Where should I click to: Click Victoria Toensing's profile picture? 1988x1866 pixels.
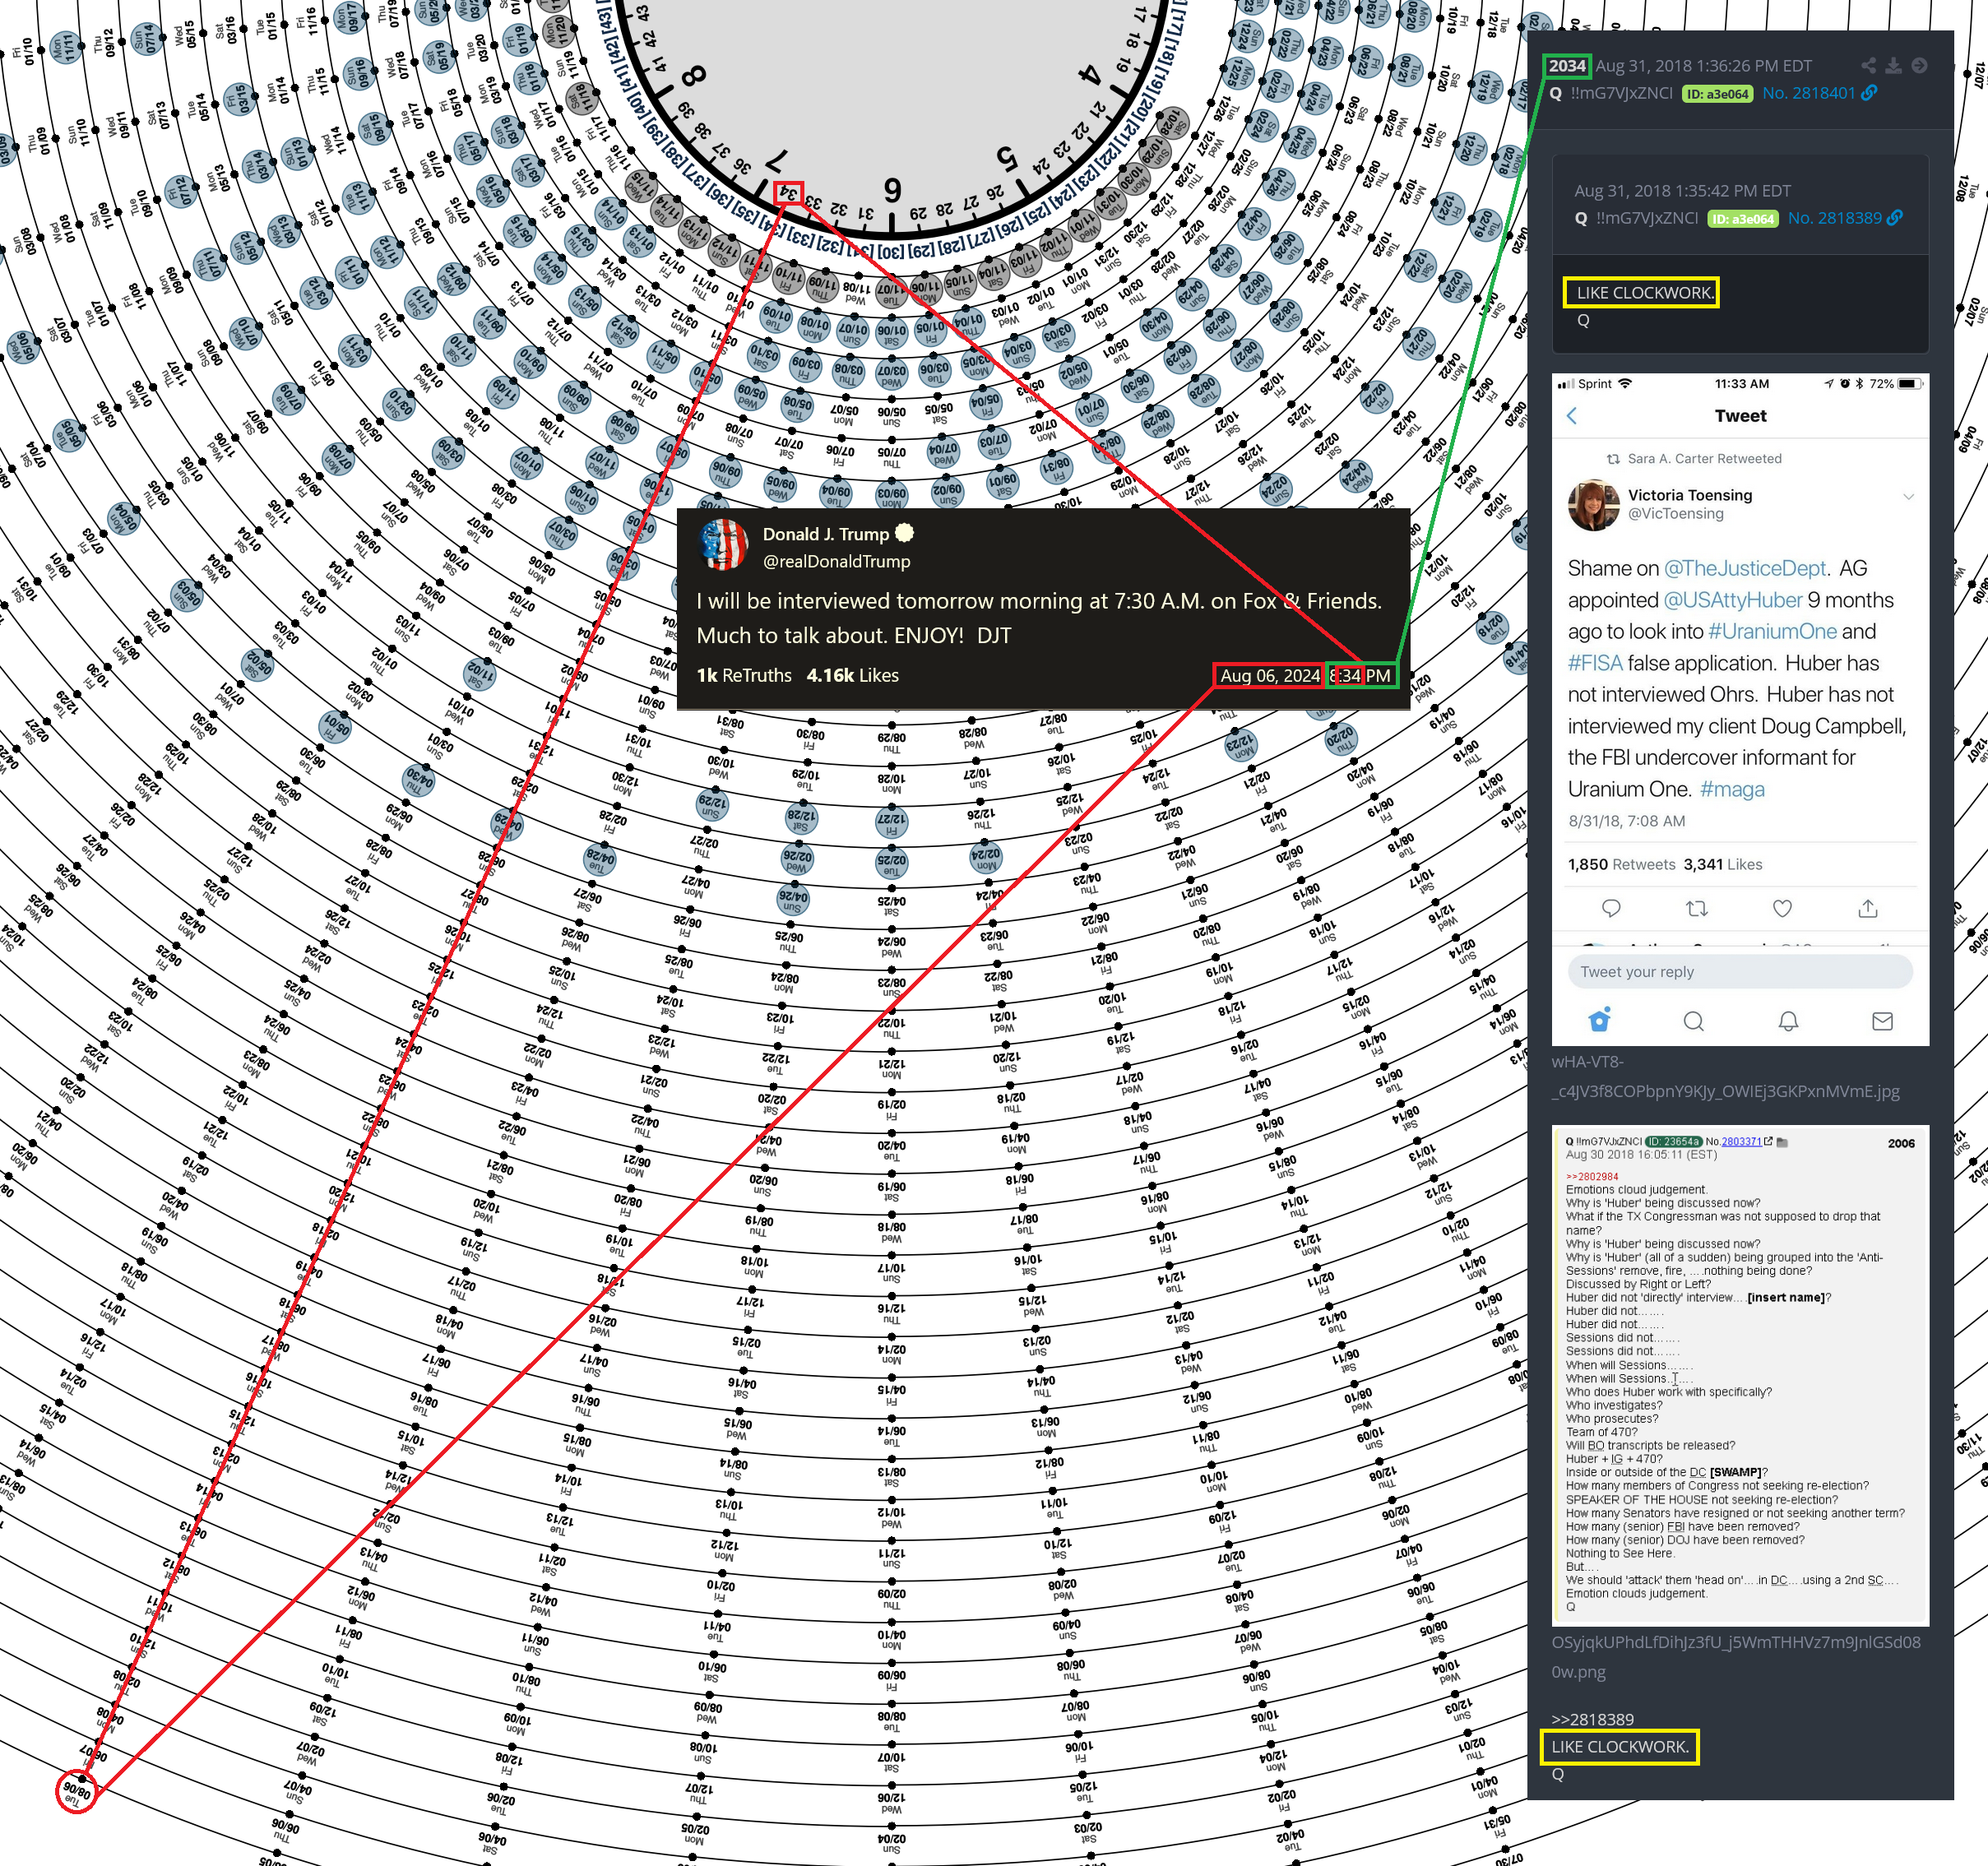pyautogui.click(x=1593, y=505)
